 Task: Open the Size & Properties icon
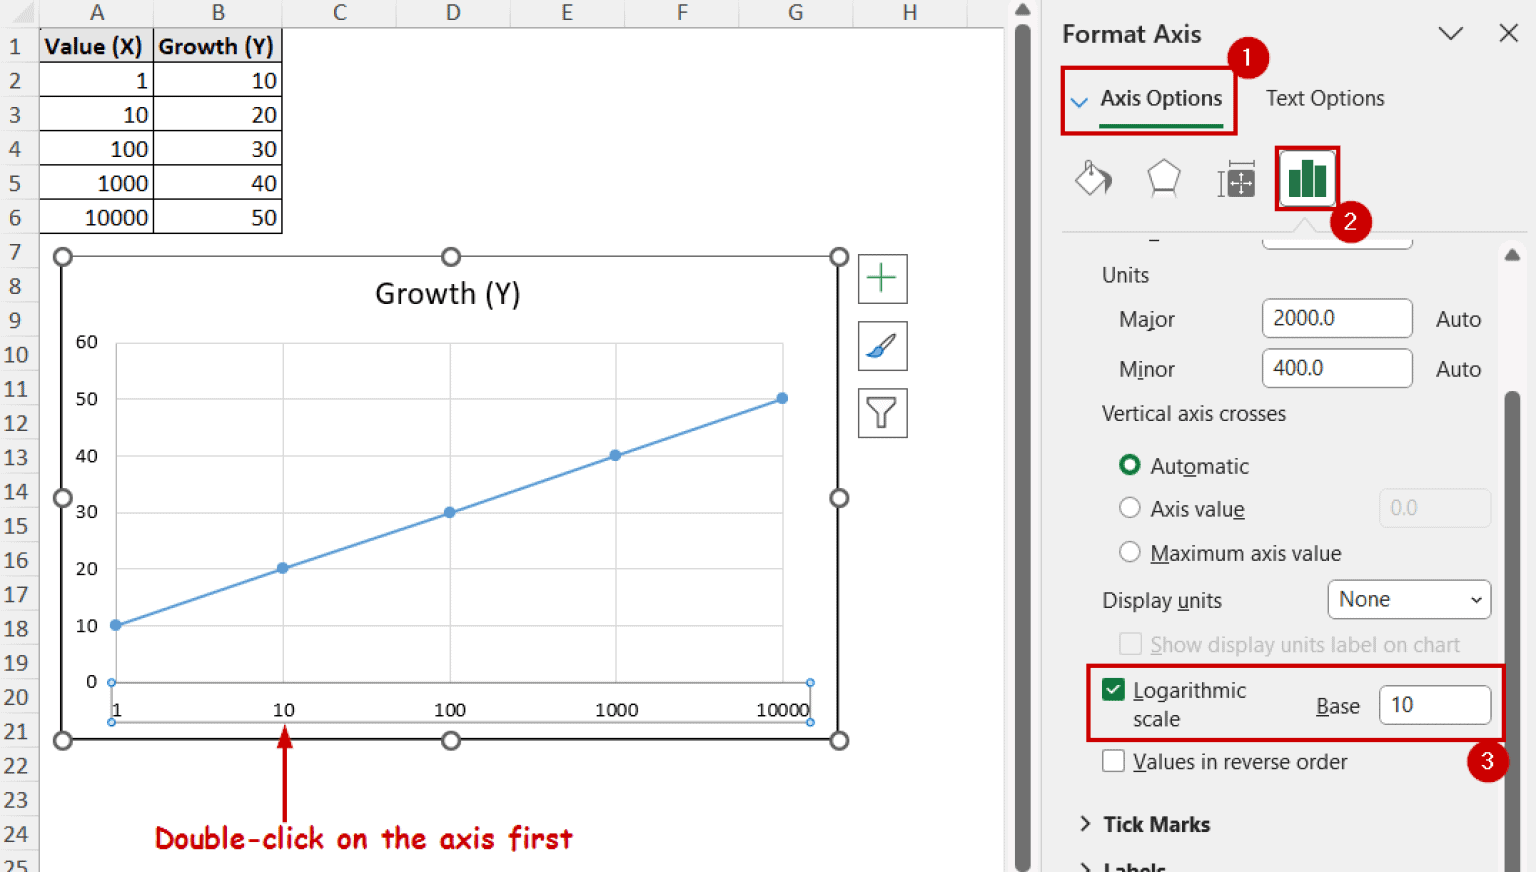[1236, 180]
